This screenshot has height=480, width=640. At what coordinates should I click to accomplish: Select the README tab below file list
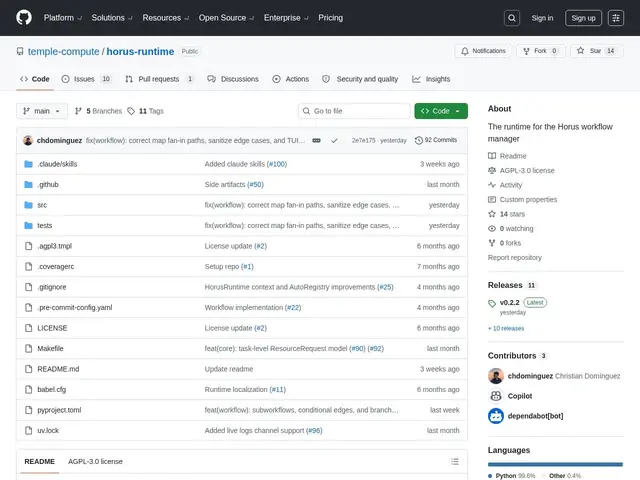[x=39, y=462]
